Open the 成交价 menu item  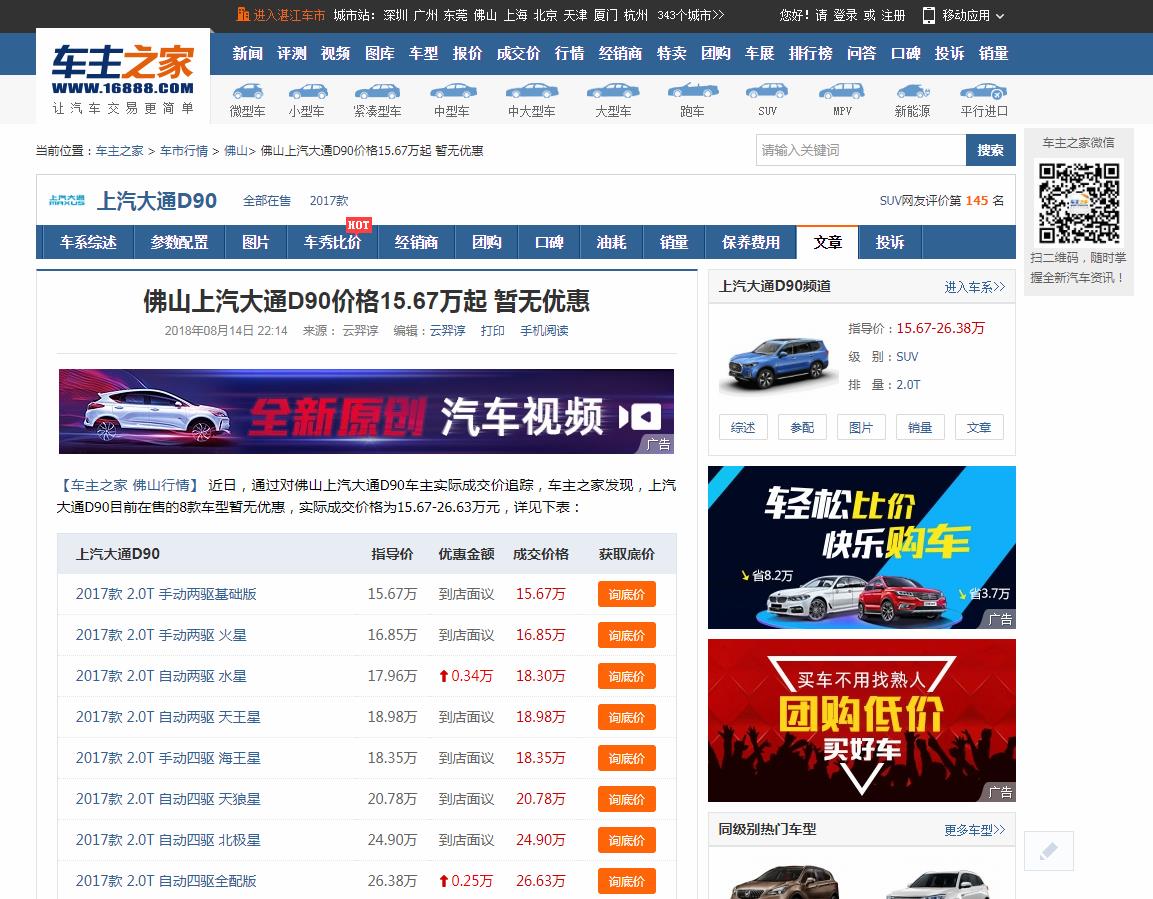tap(518, 53)
